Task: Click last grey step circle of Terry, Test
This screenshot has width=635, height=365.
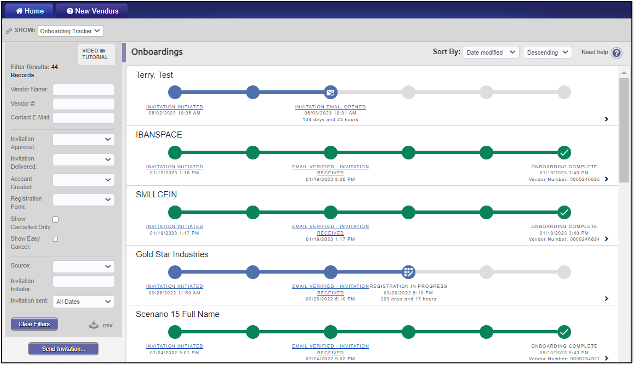Action: click(x=564, y=92)
